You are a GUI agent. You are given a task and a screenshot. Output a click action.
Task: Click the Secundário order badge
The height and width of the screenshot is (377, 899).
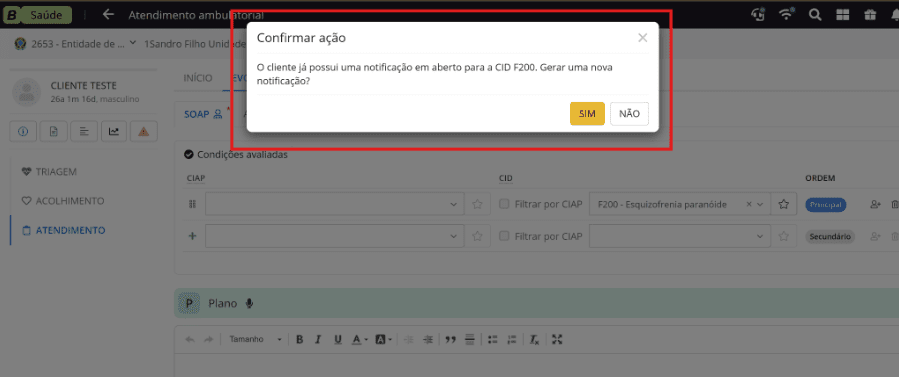pyautogui.click(x=830, y=236)
